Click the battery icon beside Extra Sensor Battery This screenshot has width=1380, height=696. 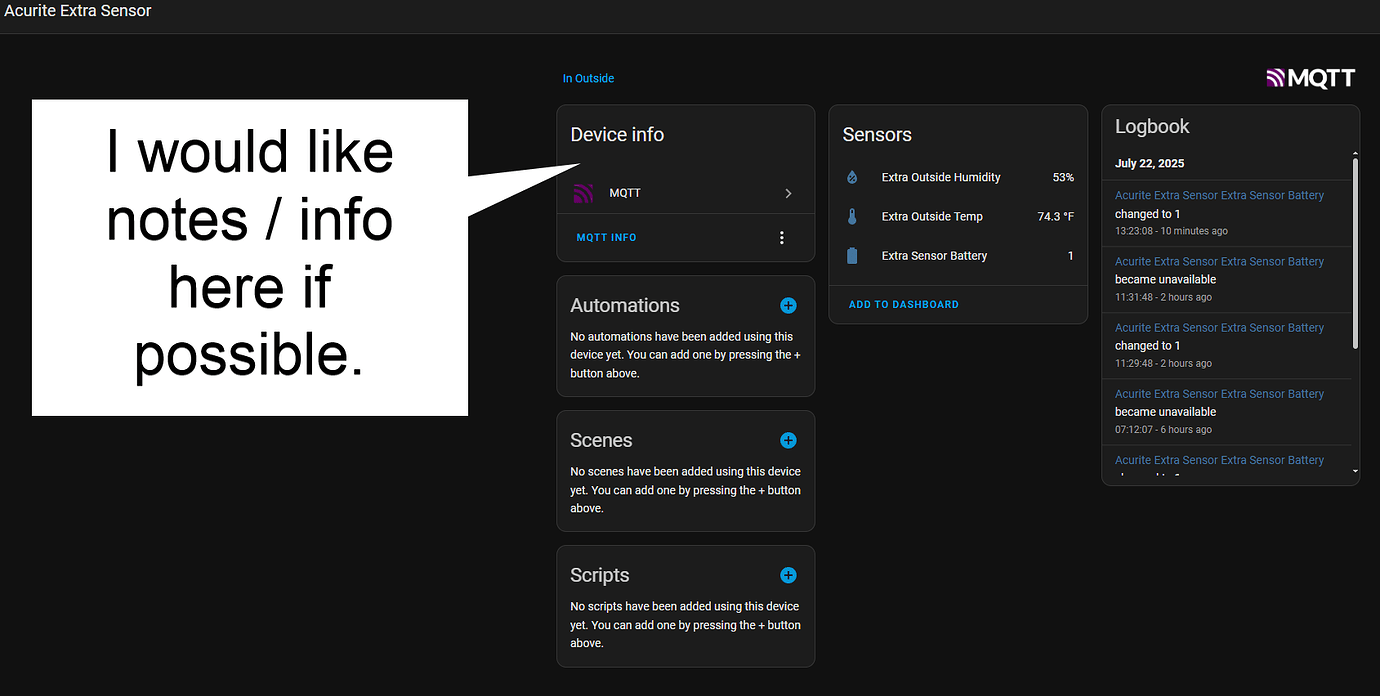(852, 255)
